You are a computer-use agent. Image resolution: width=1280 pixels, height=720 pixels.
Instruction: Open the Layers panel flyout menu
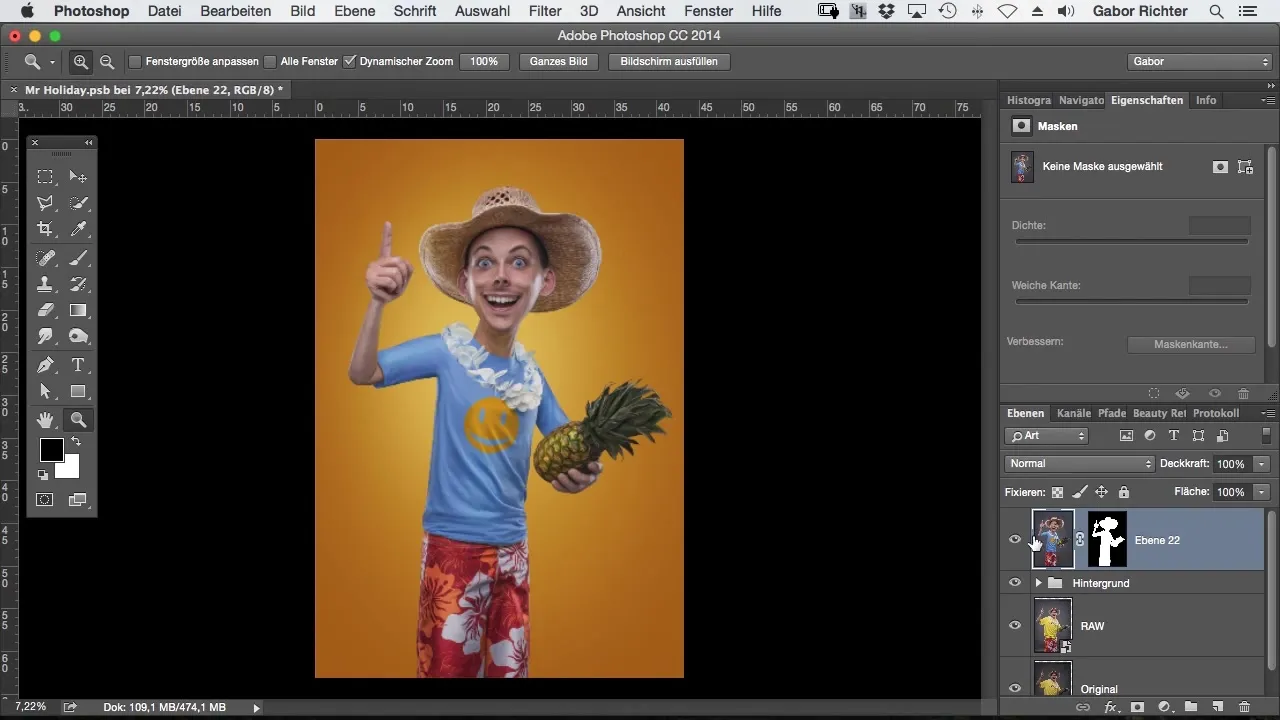[x=1268, y=413]
